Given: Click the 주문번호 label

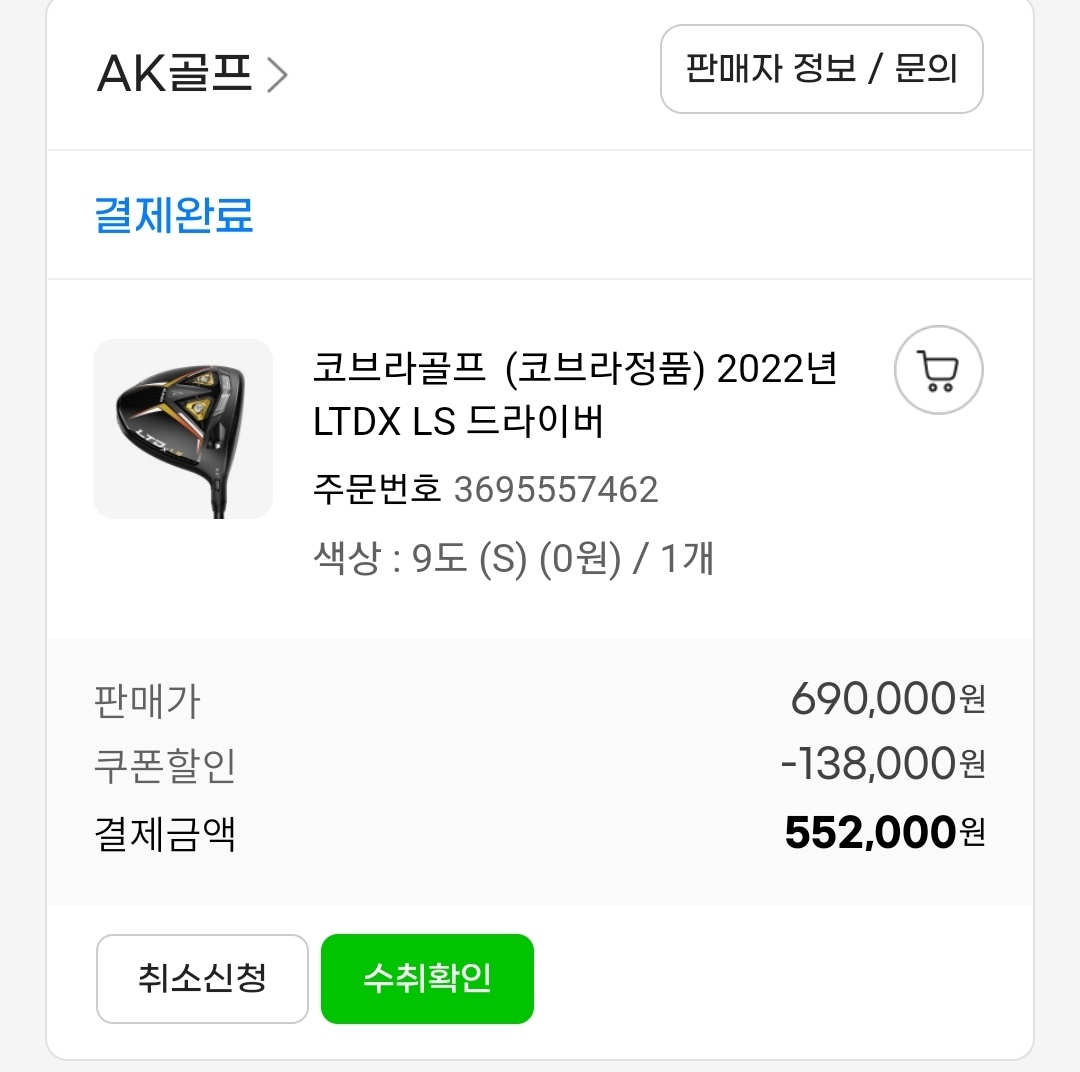Looking at the screenshot, I should click(376, 490).
